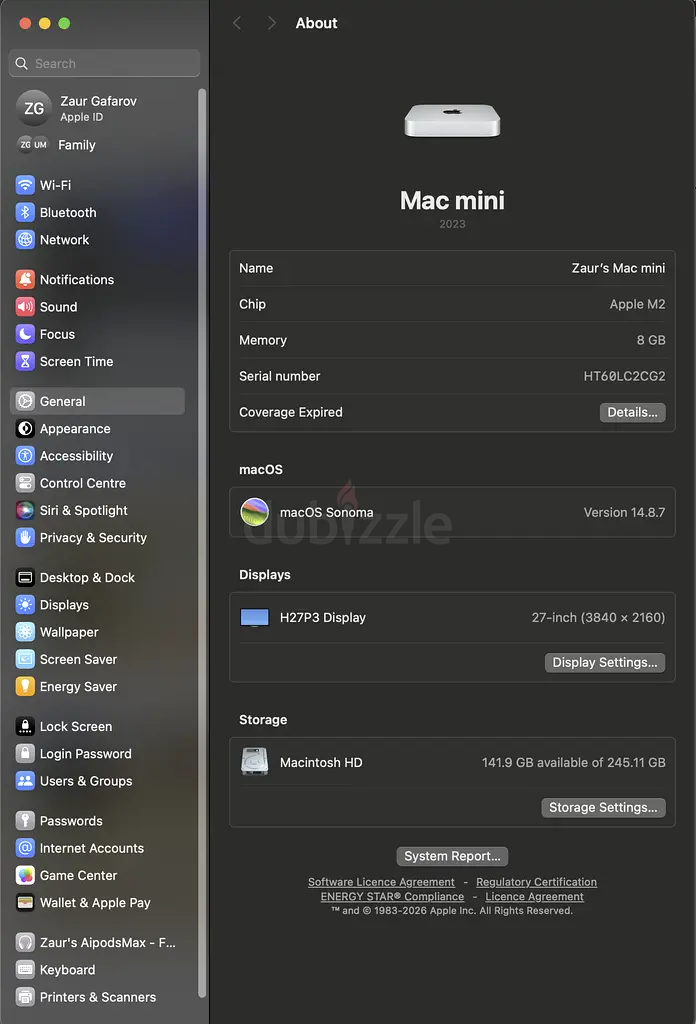
Task: Open System Report...
Action: (452, 856)
